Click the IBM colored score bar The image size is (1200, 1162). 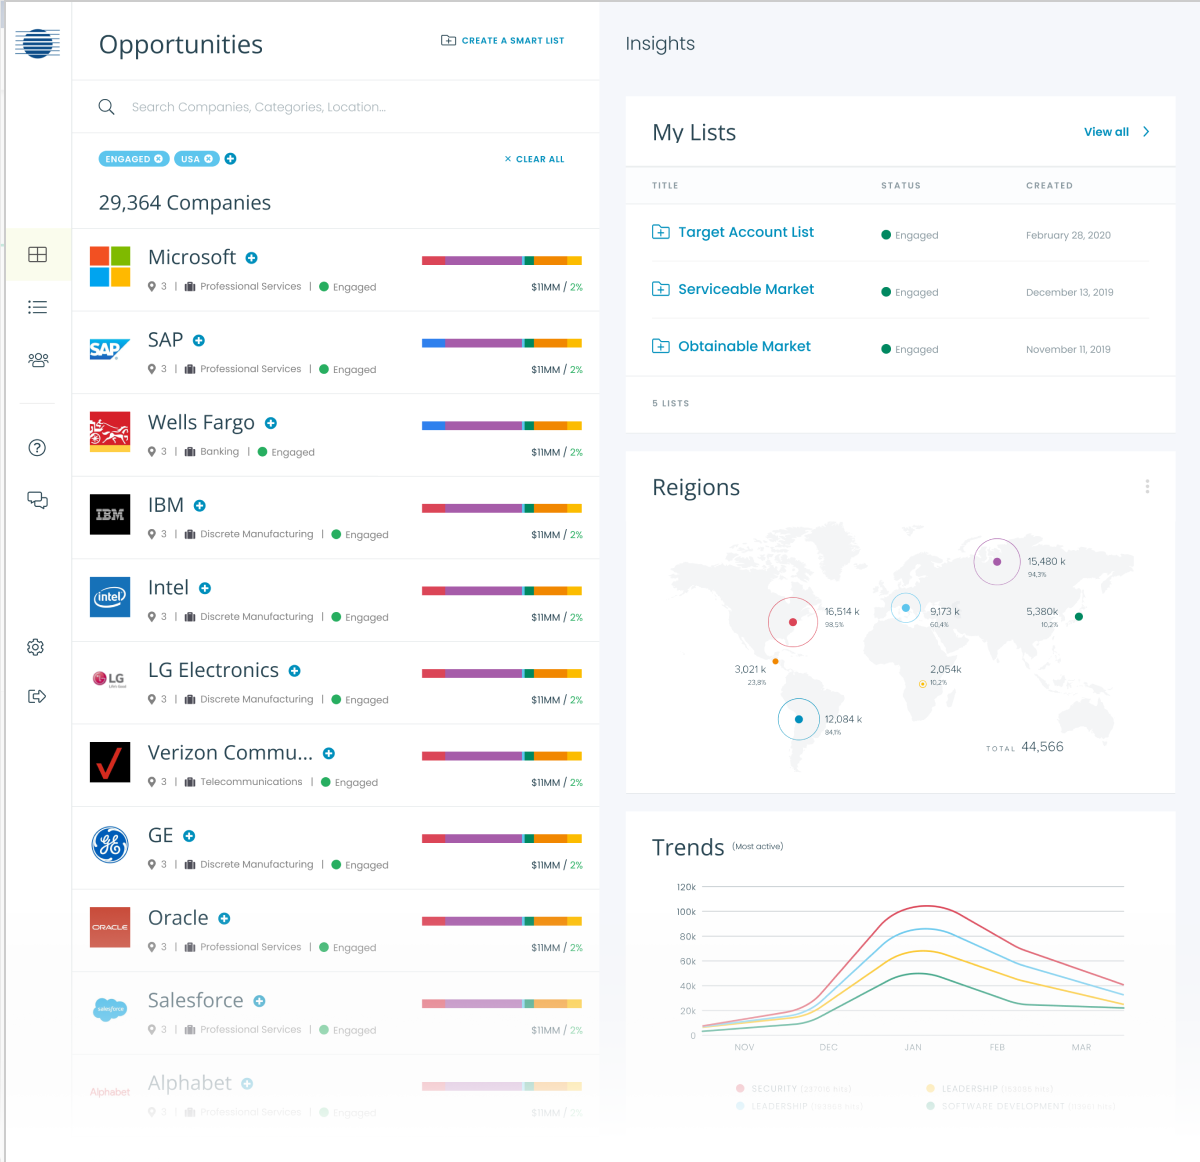click(501, 508)
